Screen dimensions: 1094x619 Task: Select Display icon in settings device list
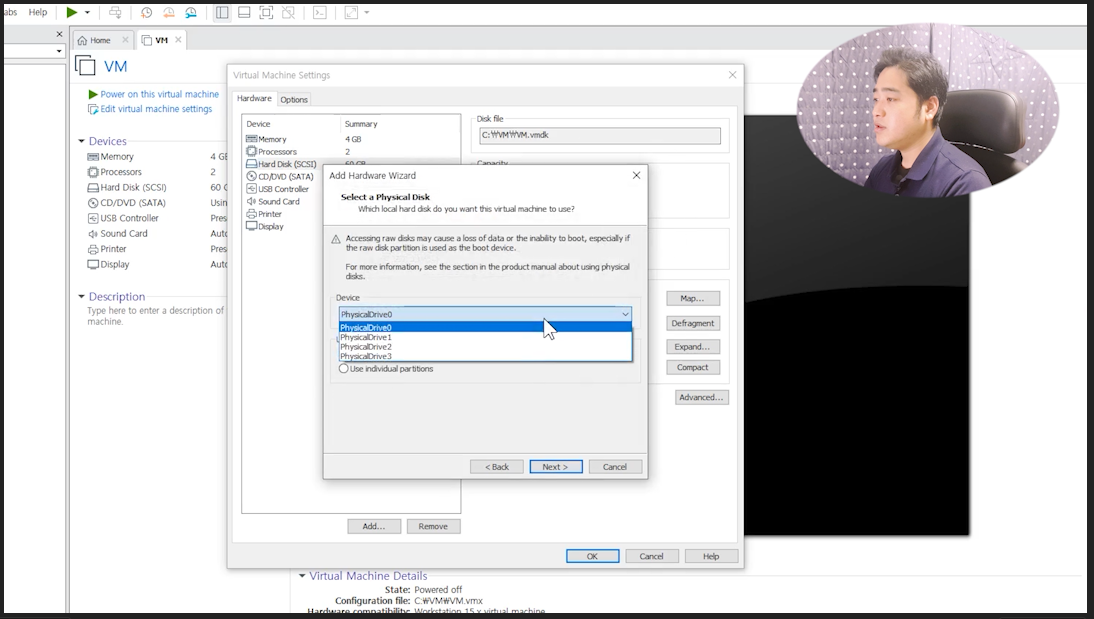[251, 227]
